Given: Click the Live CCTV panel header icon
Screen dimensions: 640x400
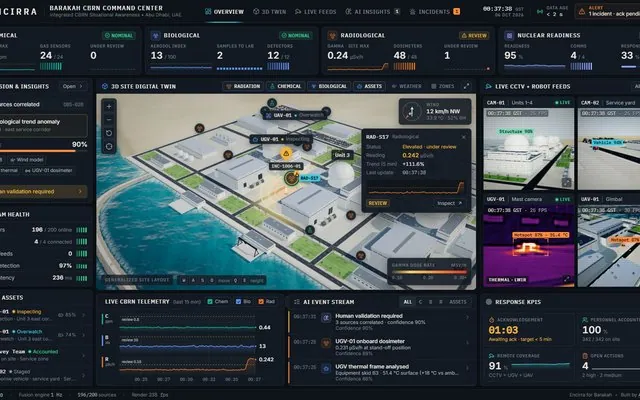Looking at the screenshot, I should click(488, 86).
